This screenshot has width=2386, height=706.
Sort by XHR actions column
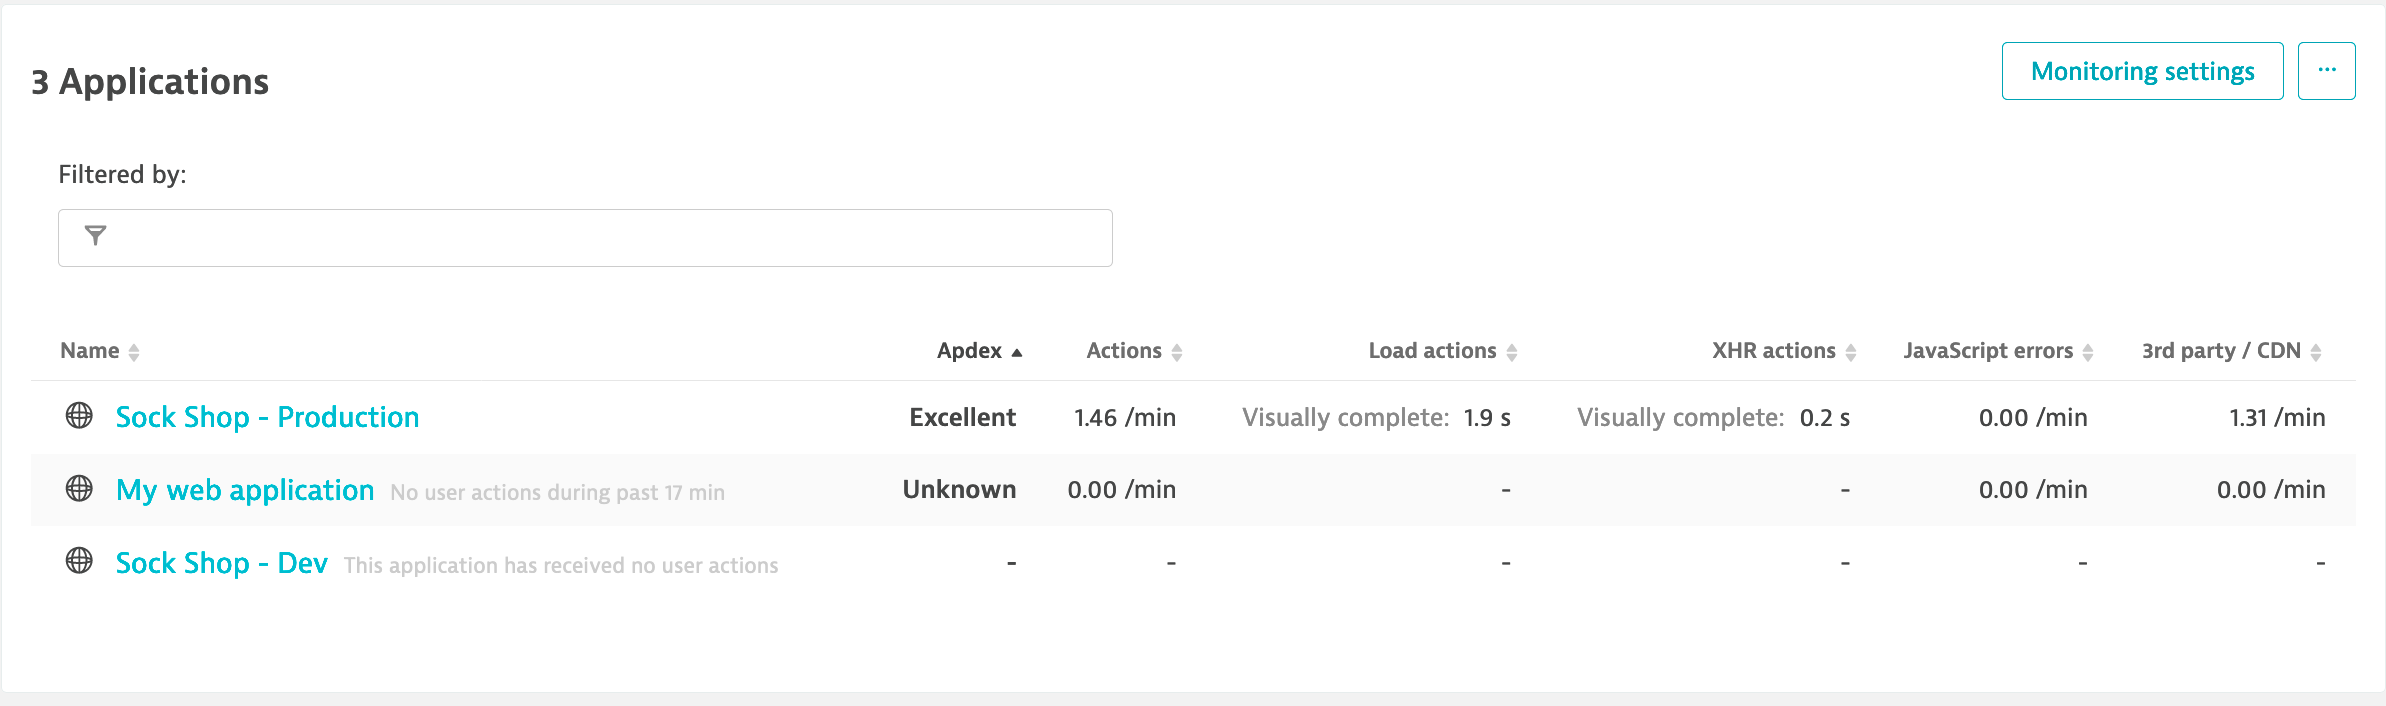pyautogui.click(x=1784, y=351)
